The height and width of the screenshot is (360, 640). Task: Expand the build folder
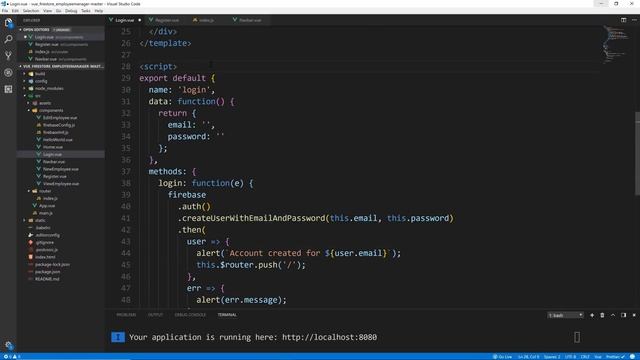(x=40, y=74)
